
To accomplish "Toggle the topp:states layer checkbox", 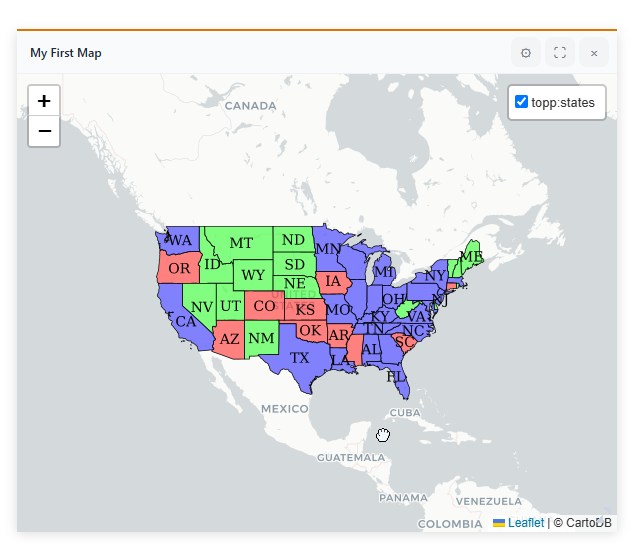I will tap(521, 102).
